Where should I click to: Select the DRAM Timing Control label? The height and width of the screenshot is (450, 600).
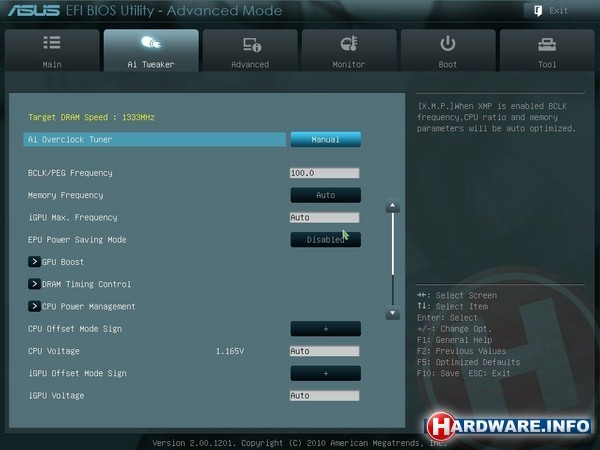point(86,284)
